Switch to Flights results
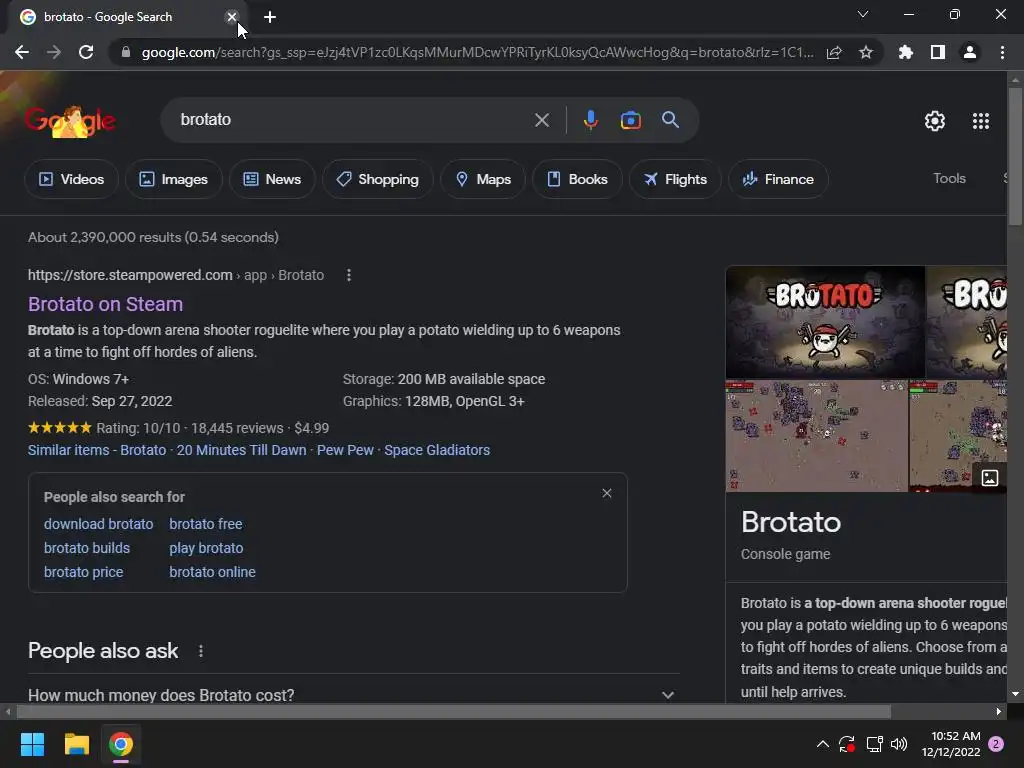Screen dimensions: 1024x768 click(x=675, y=179)
